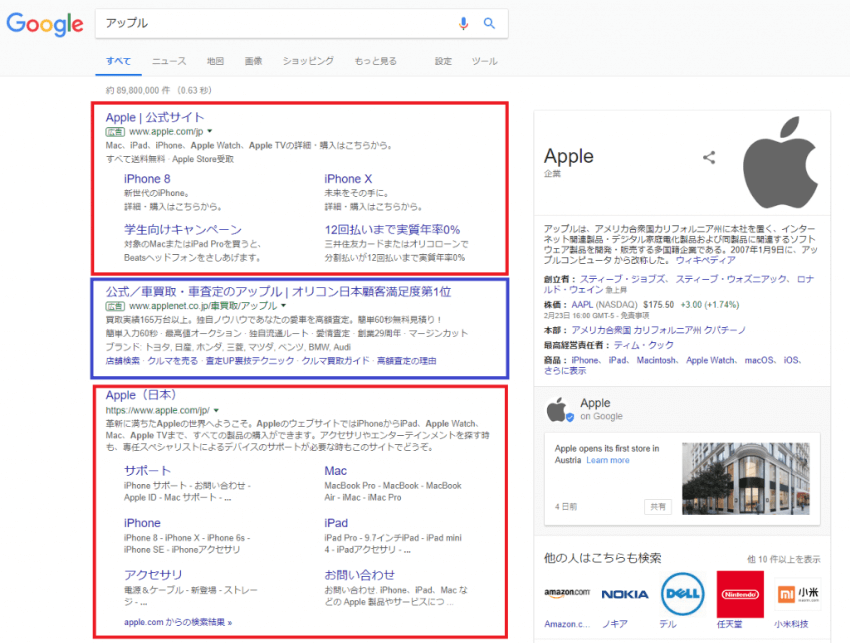Open 12回払いまで実質年率0% sitelink
This screenshot has width=850, height=643.
tap(392, 229)
